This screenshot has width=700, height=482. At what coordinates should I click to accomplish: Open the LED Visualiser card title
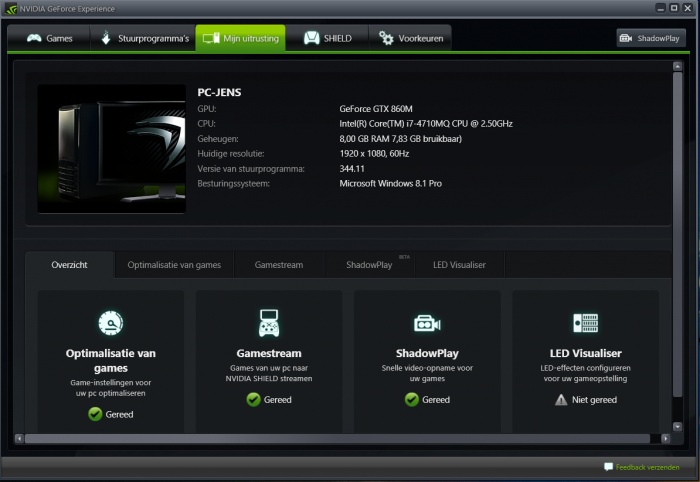click(x=586, y=353)
